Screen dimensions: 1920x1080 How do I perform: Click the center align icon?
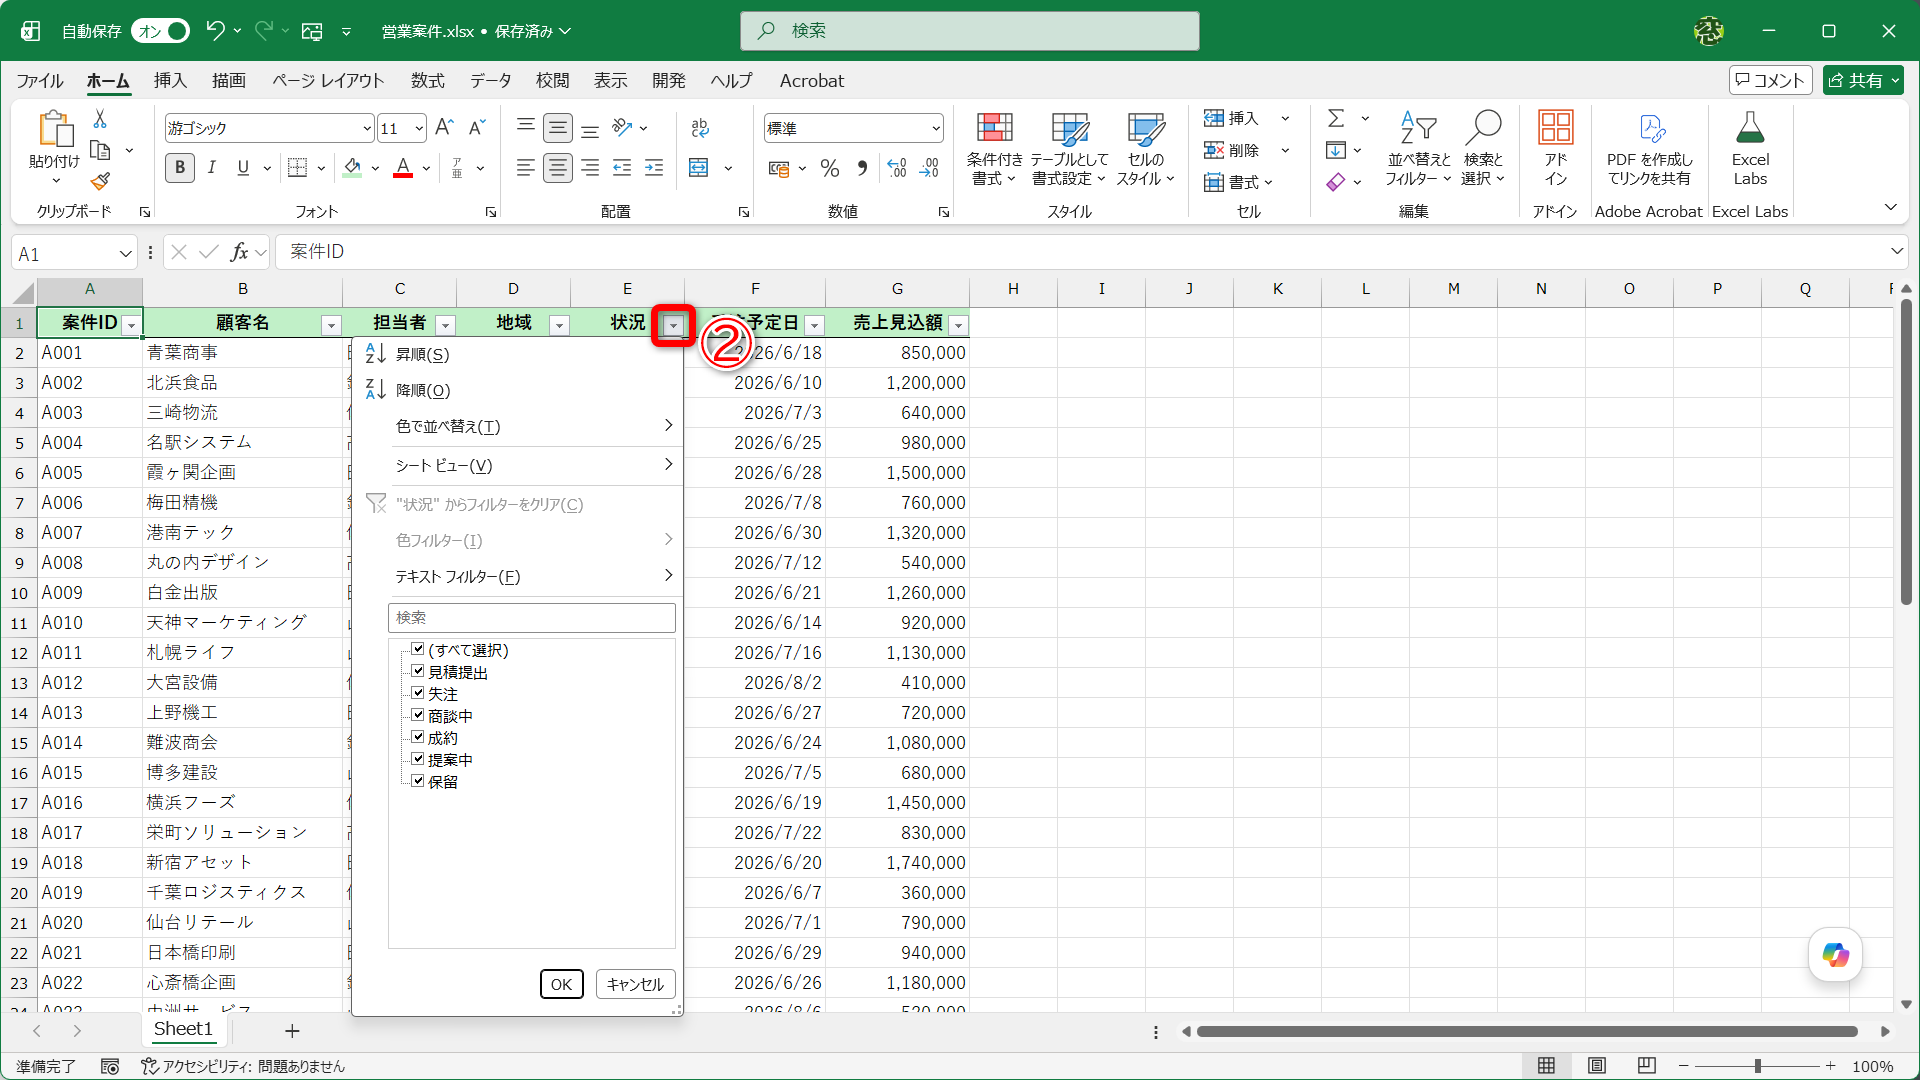point(558,168)
